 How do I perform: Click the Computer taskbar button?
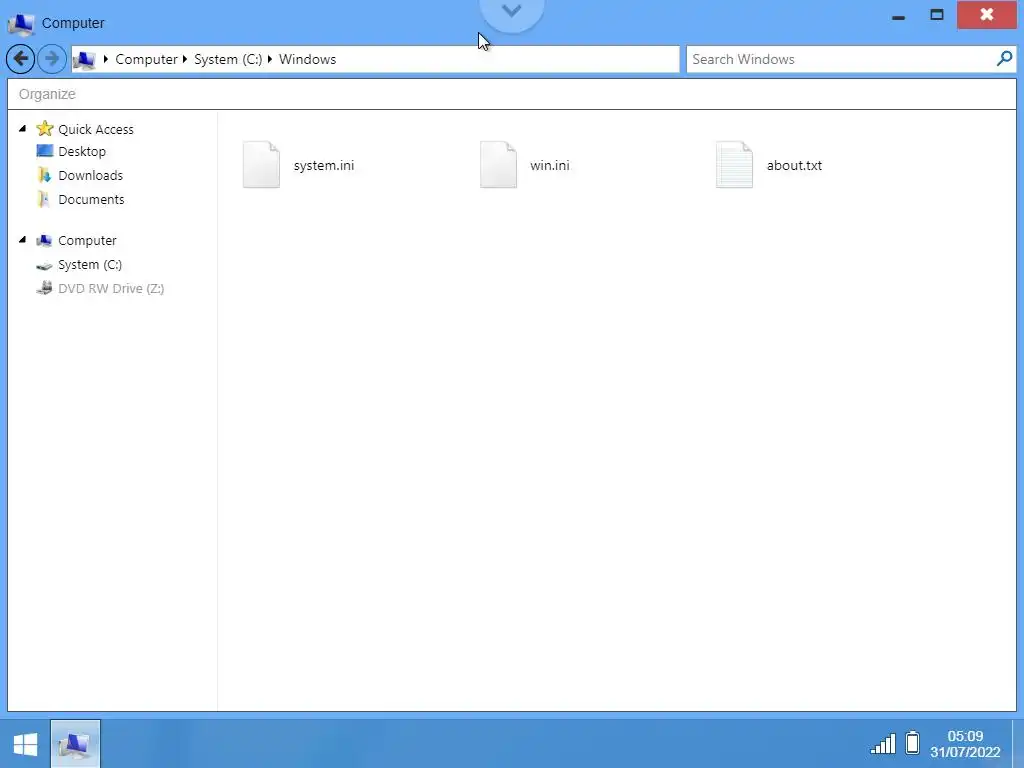pos(75,744)
